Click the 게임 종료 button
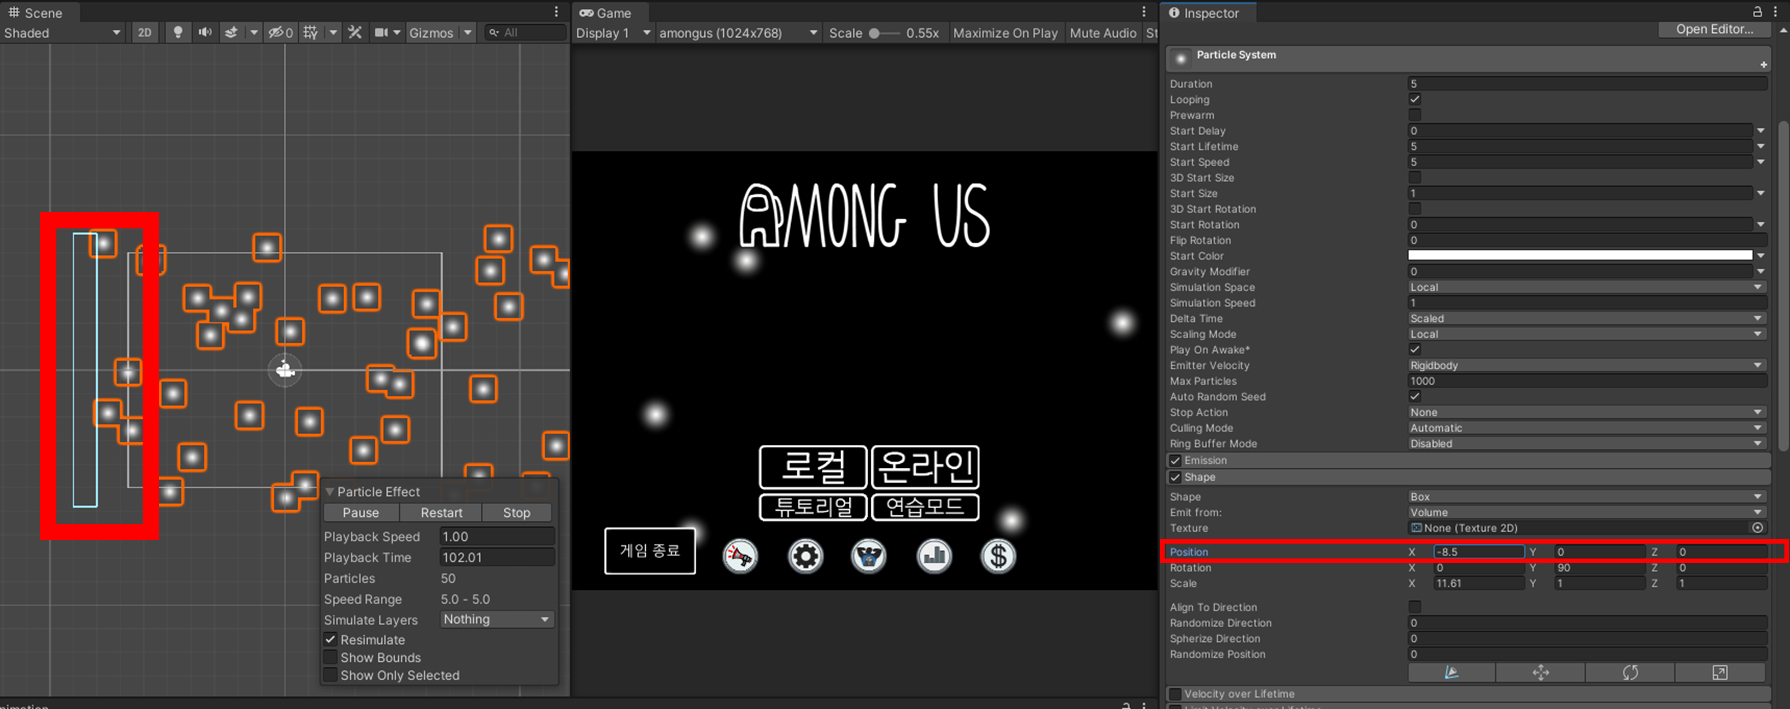The height and width of the screenshot is (709, 1790). [650, 551]
